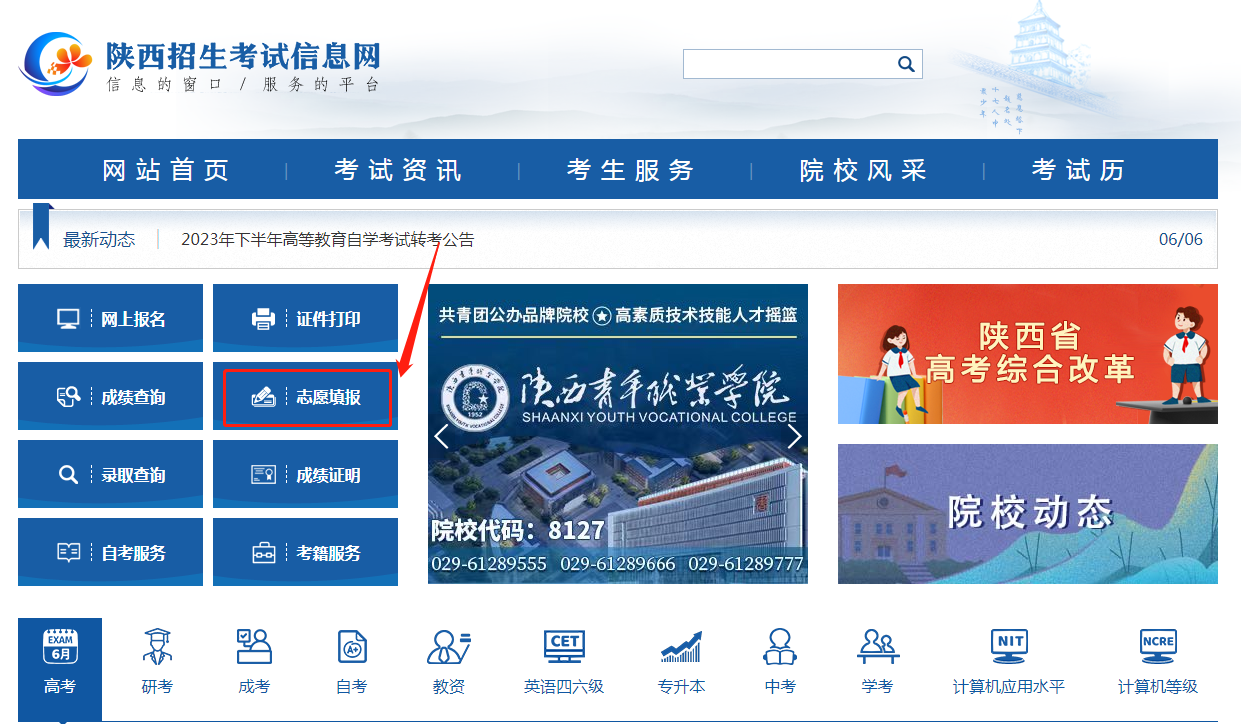Select the 计算机等级 NCRE icon
The width and height of the screenshot is (1241, 724).
tap(1158, 647)
